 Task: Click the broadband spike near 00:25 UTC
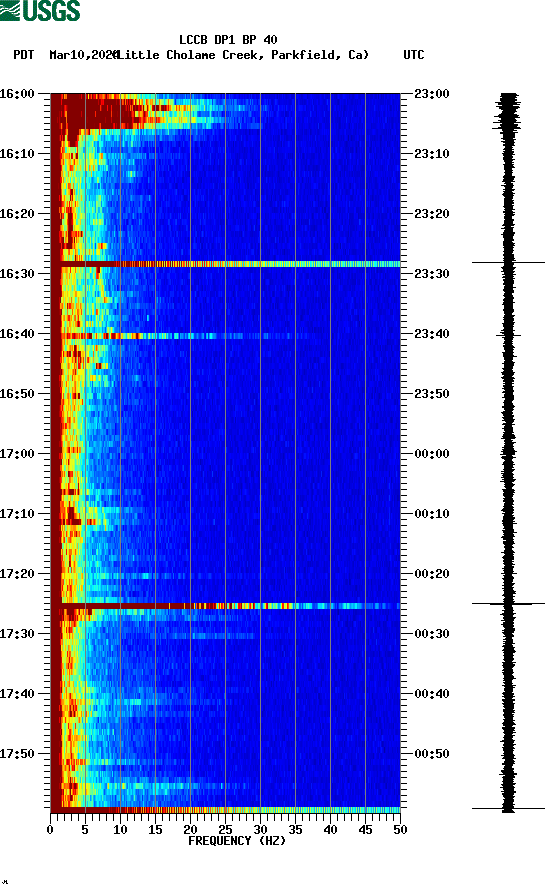[226, 606]
